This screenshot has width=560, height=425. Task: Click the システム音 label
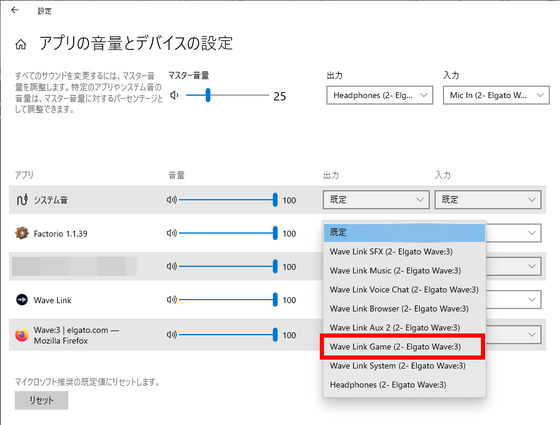point(51,200)
